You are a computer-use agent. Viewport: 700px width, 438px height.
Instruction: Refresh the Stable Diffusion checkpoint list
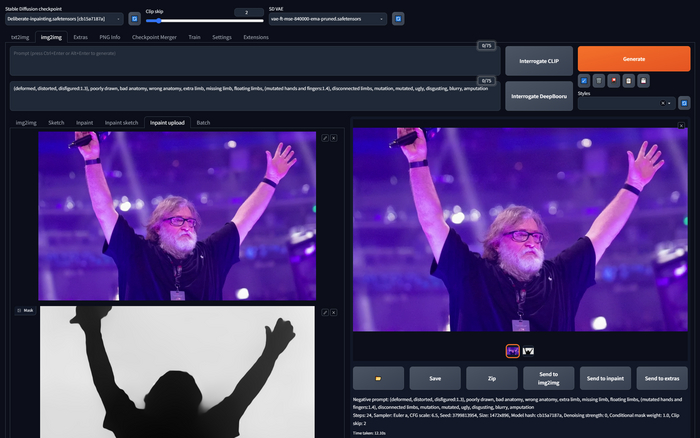point(134,18)
